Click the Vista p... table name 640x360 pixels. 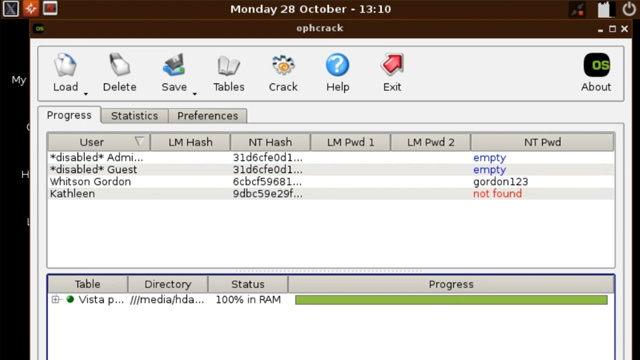coord(101,300)
